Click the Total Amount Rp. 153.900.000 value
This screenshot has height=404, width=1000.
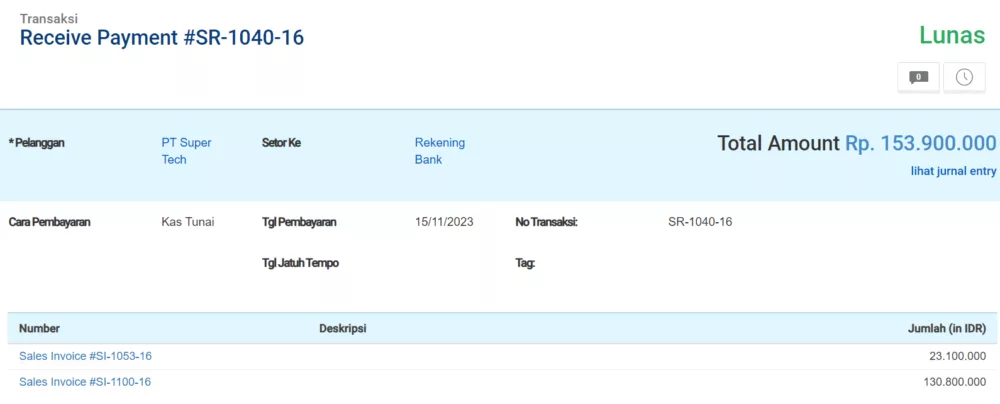pyautogui.click(x=920, y=143)
